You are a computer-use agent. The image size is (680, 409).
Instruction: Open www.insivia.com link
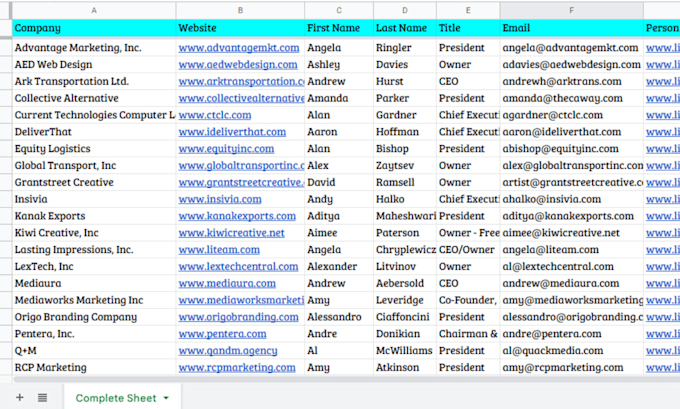pyautogui.click(x=220, y=199)
